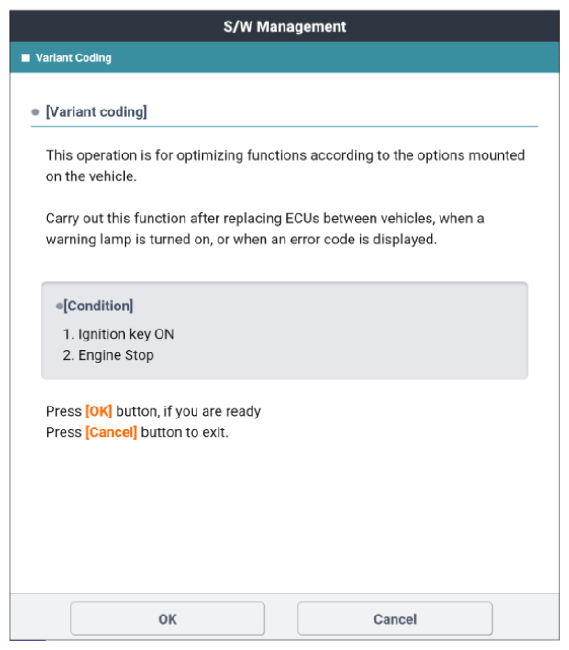Click the S/W Management title bar
This screenshot has height=650, width=569.
[285, 27]
